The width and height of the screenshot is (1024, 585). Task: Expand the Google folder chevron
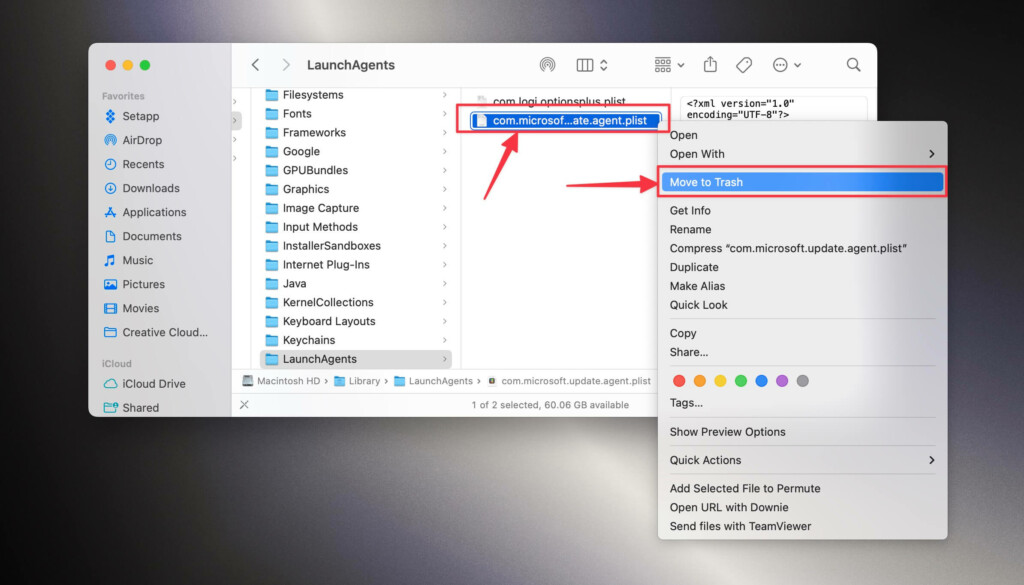coord(445,151)
